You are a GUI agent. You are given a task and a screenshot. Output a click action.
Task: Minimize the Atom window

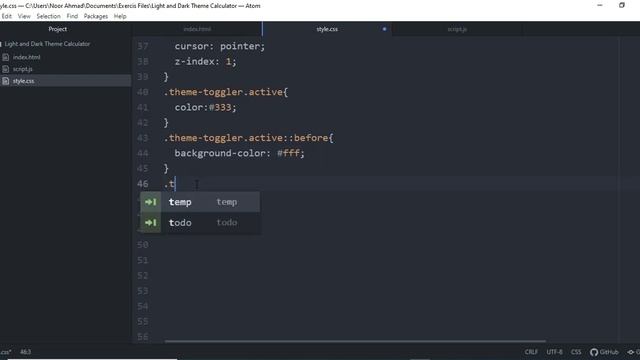(600, 5)
